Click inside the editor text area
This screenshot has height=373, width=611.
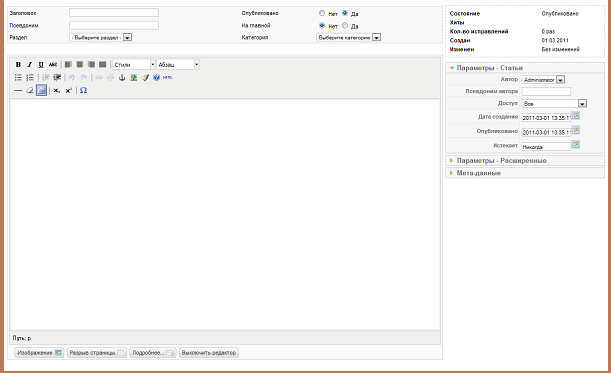[225, 214]
